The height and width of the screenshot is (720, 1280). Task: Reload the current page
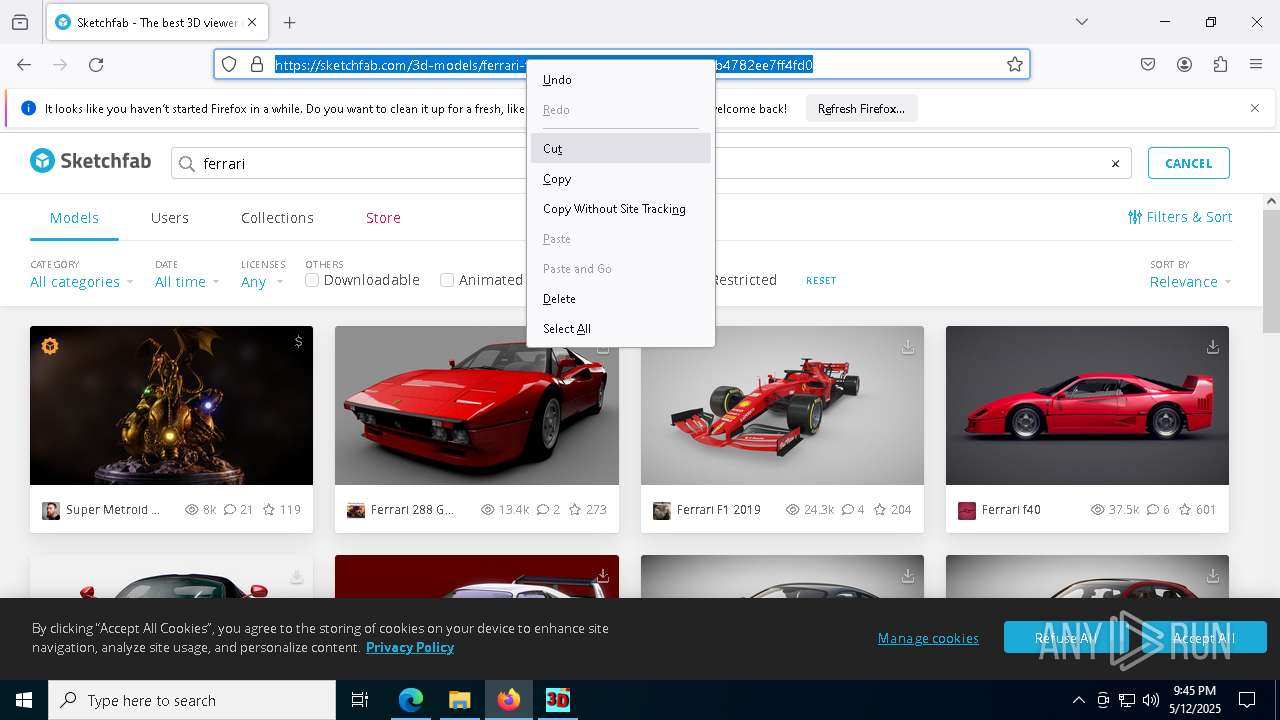(96, 64)
